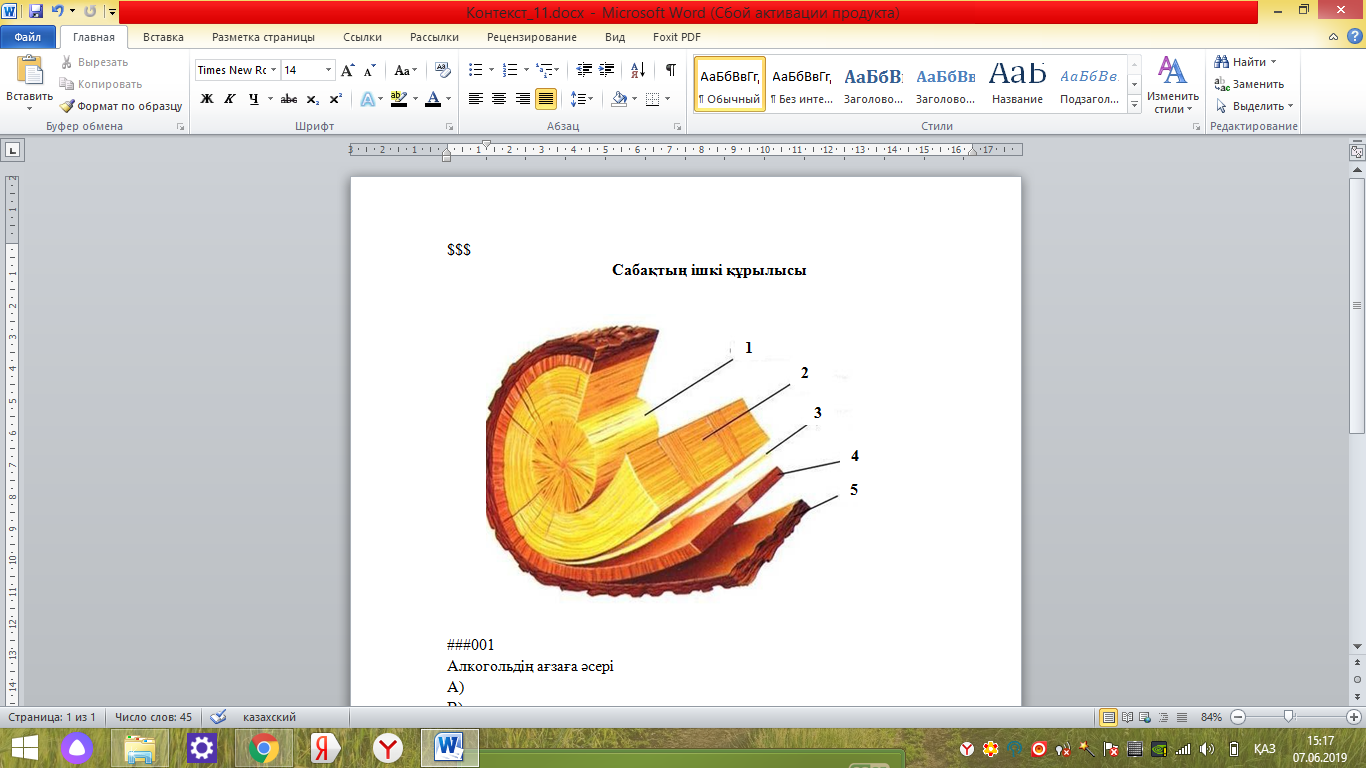The image size is (1366, 768).
Task: Clear formatting with the eraser icon
Action: 443,70
